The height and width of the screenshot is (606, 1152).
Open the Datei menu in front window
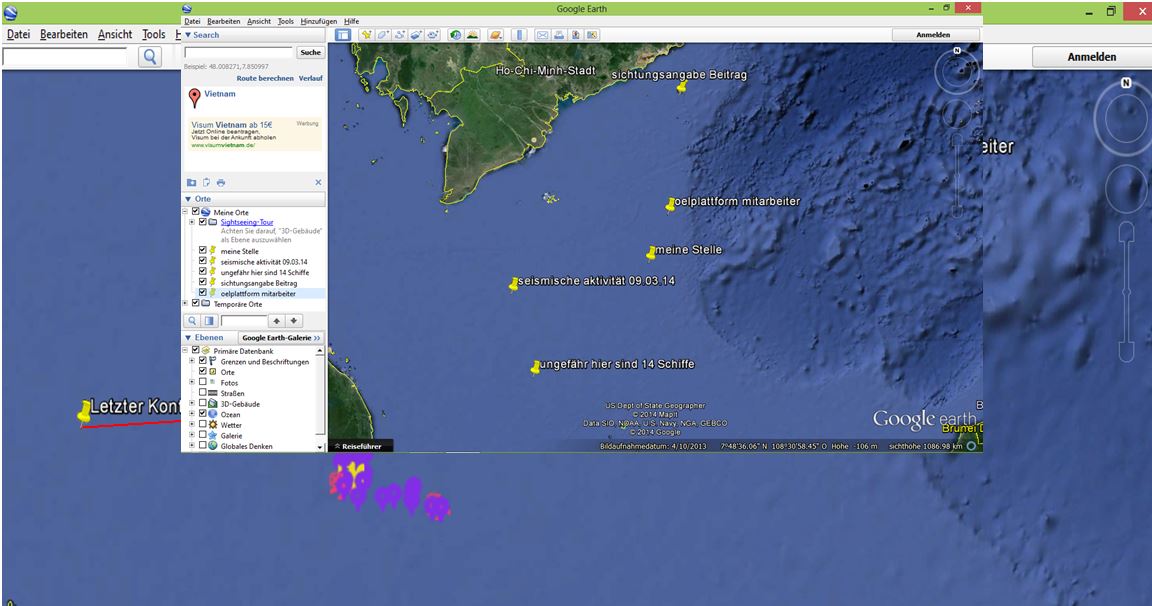coord(192,21)
